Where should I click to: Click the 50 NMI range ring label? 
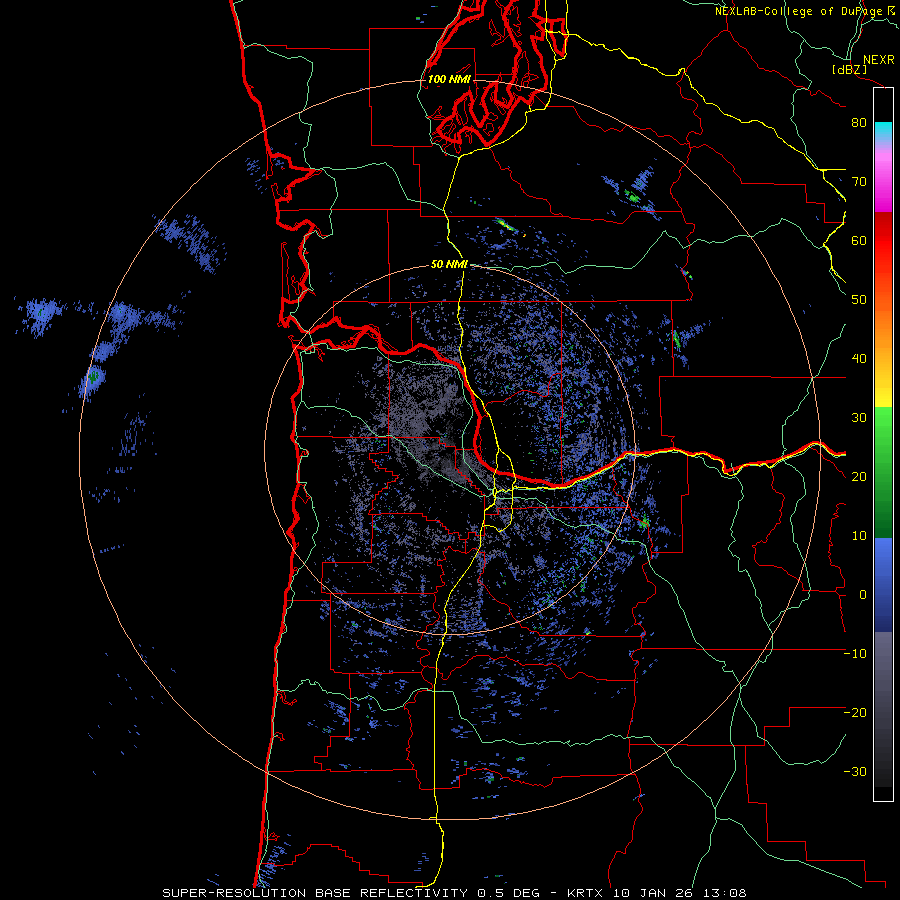[449, 265]
